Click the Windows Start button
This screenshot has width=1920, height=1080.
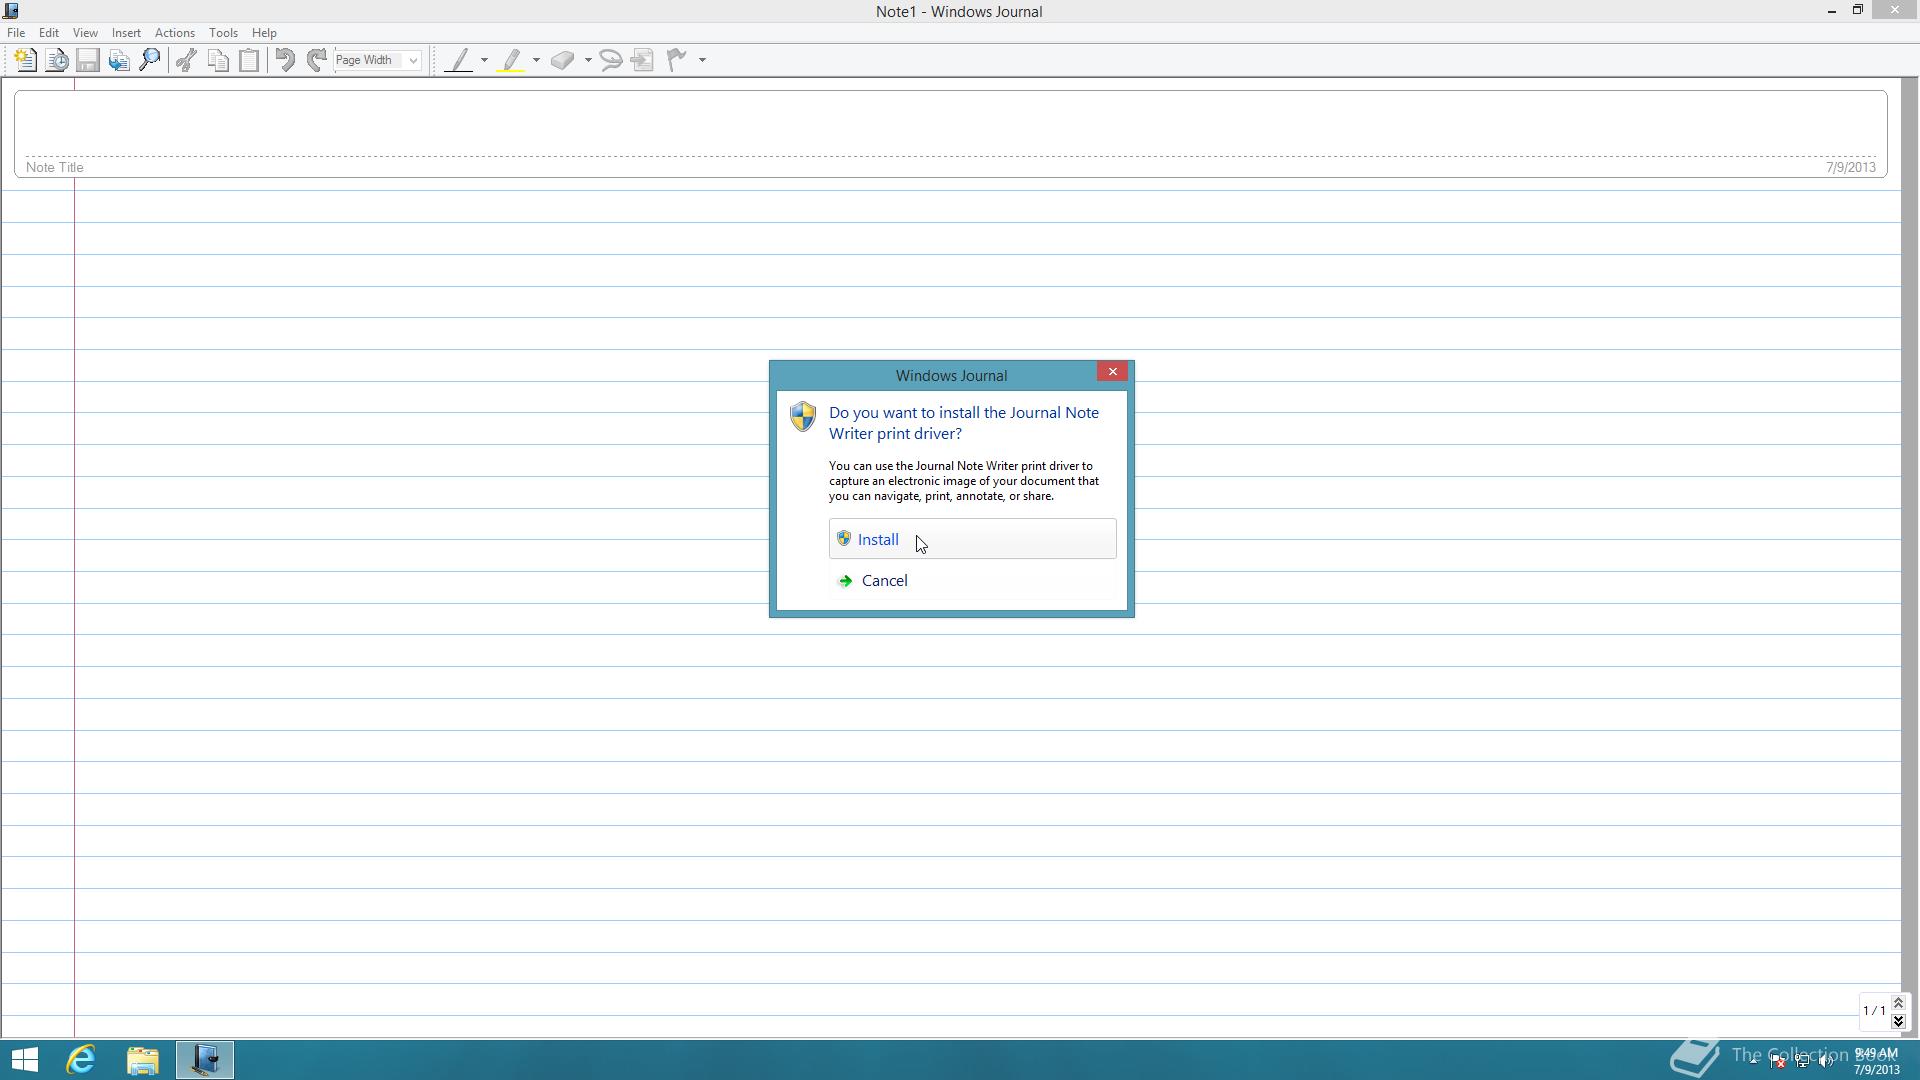click(25, 1060)
